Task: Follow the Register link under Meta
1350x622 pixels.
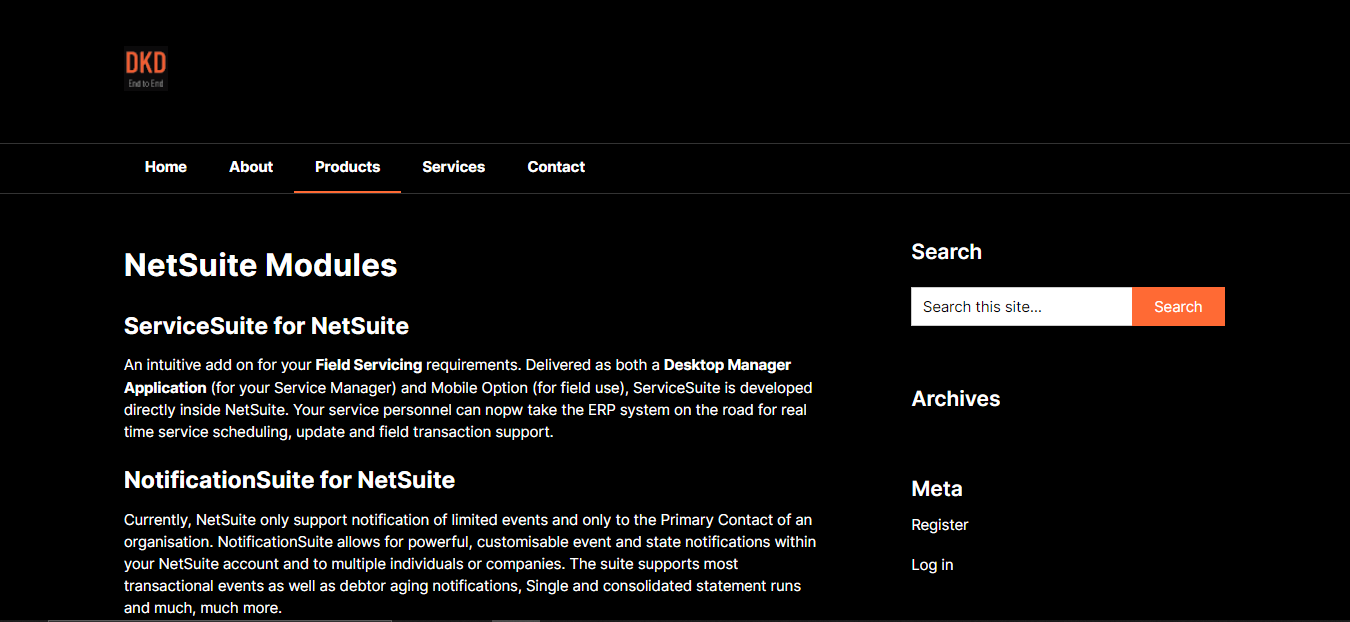Action: coord(939,525)
